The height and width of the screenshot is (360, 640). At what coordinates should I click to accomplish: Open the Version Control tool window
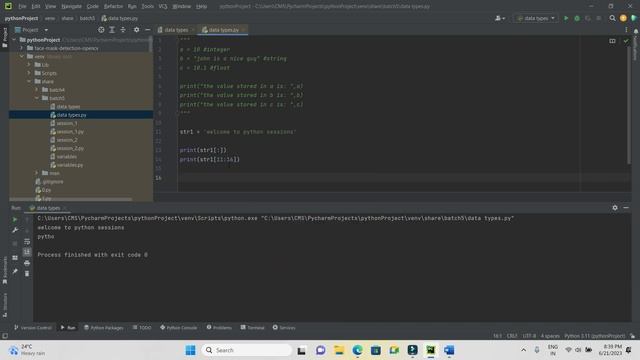coord(33,327)
